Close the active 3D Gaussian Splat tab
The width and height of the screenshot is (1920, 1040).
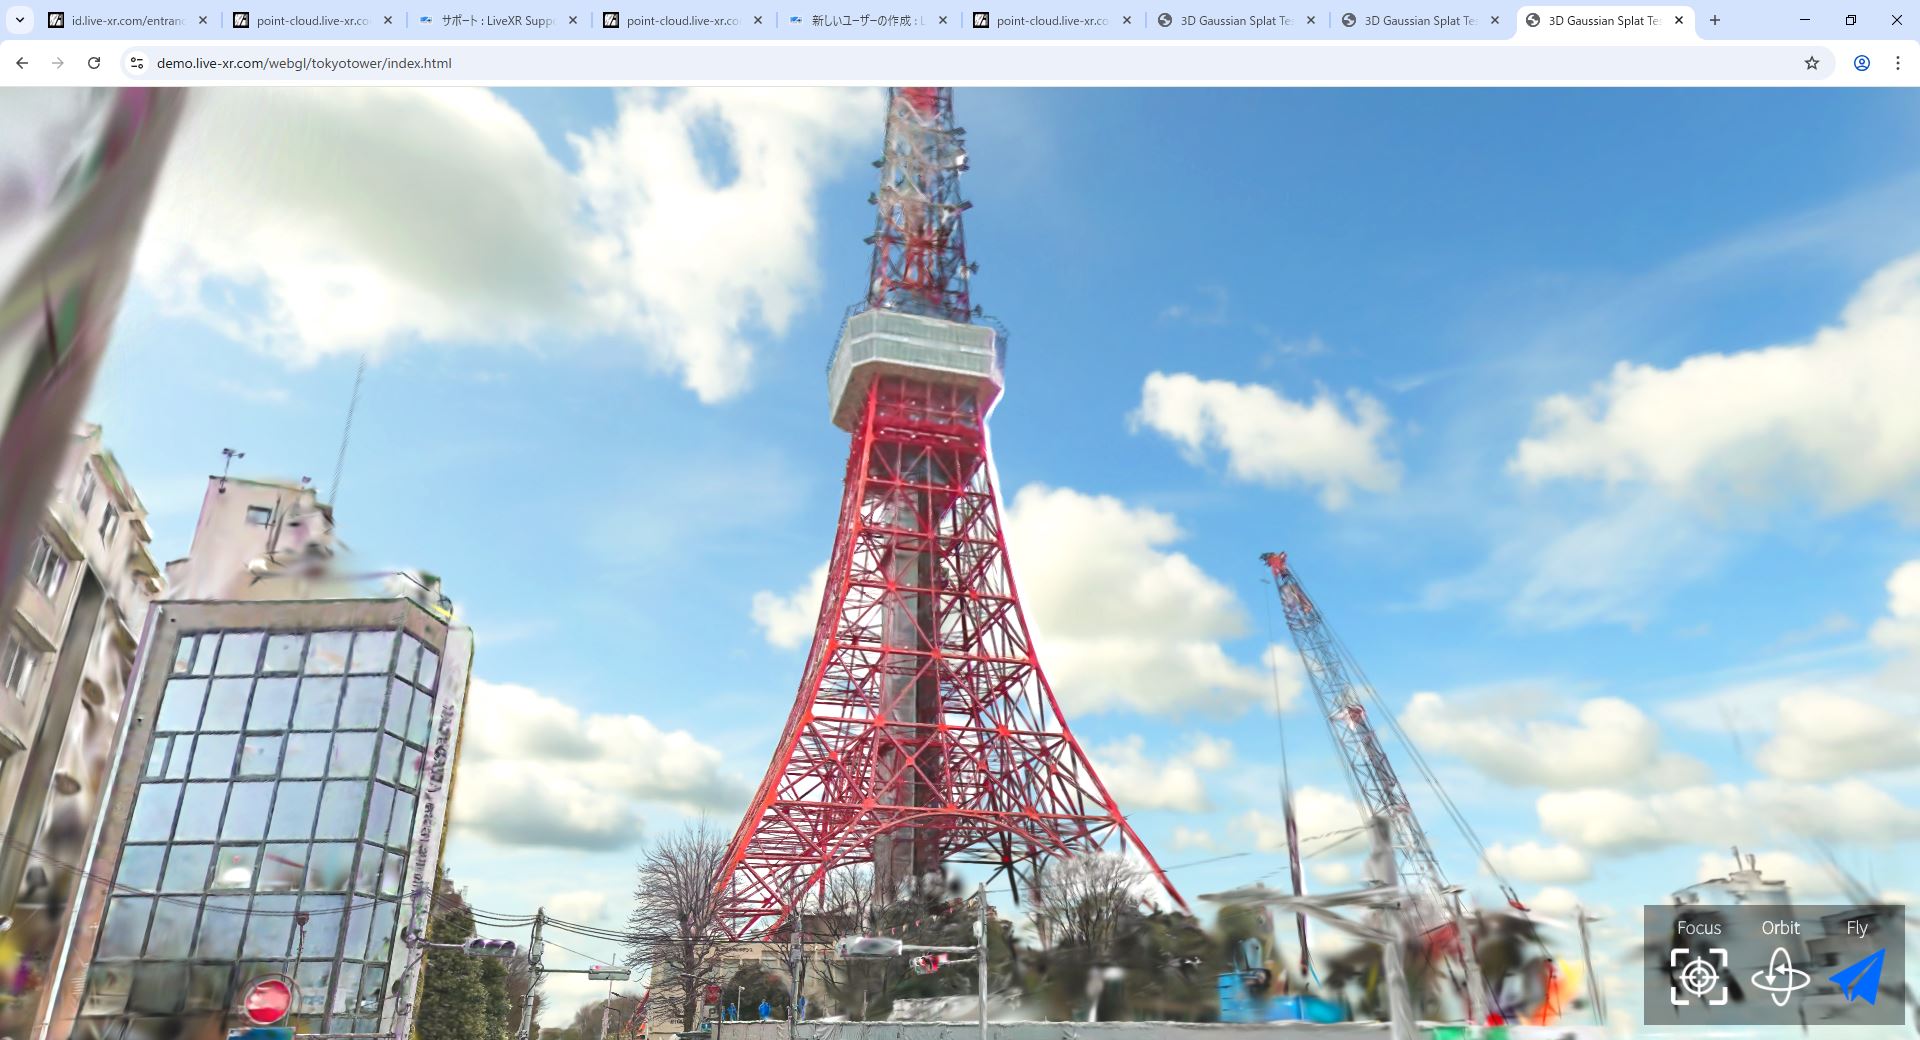1679,20
